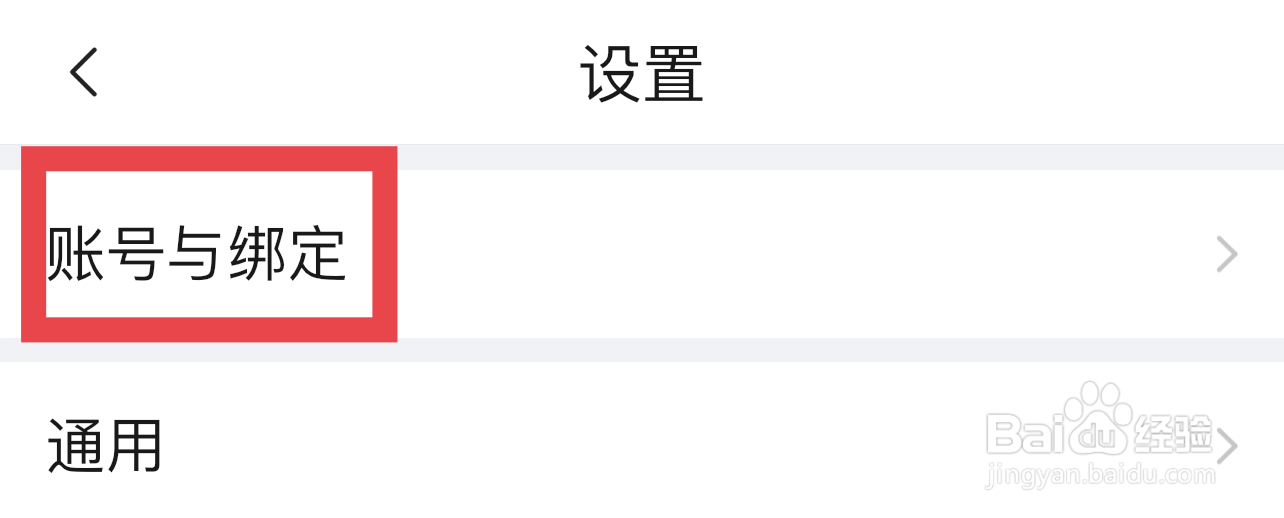Click gray divider between 账号与绑定 and 通用
Image resolution: width=1284 pixels, height=518 pixels.
click(800, 350)
